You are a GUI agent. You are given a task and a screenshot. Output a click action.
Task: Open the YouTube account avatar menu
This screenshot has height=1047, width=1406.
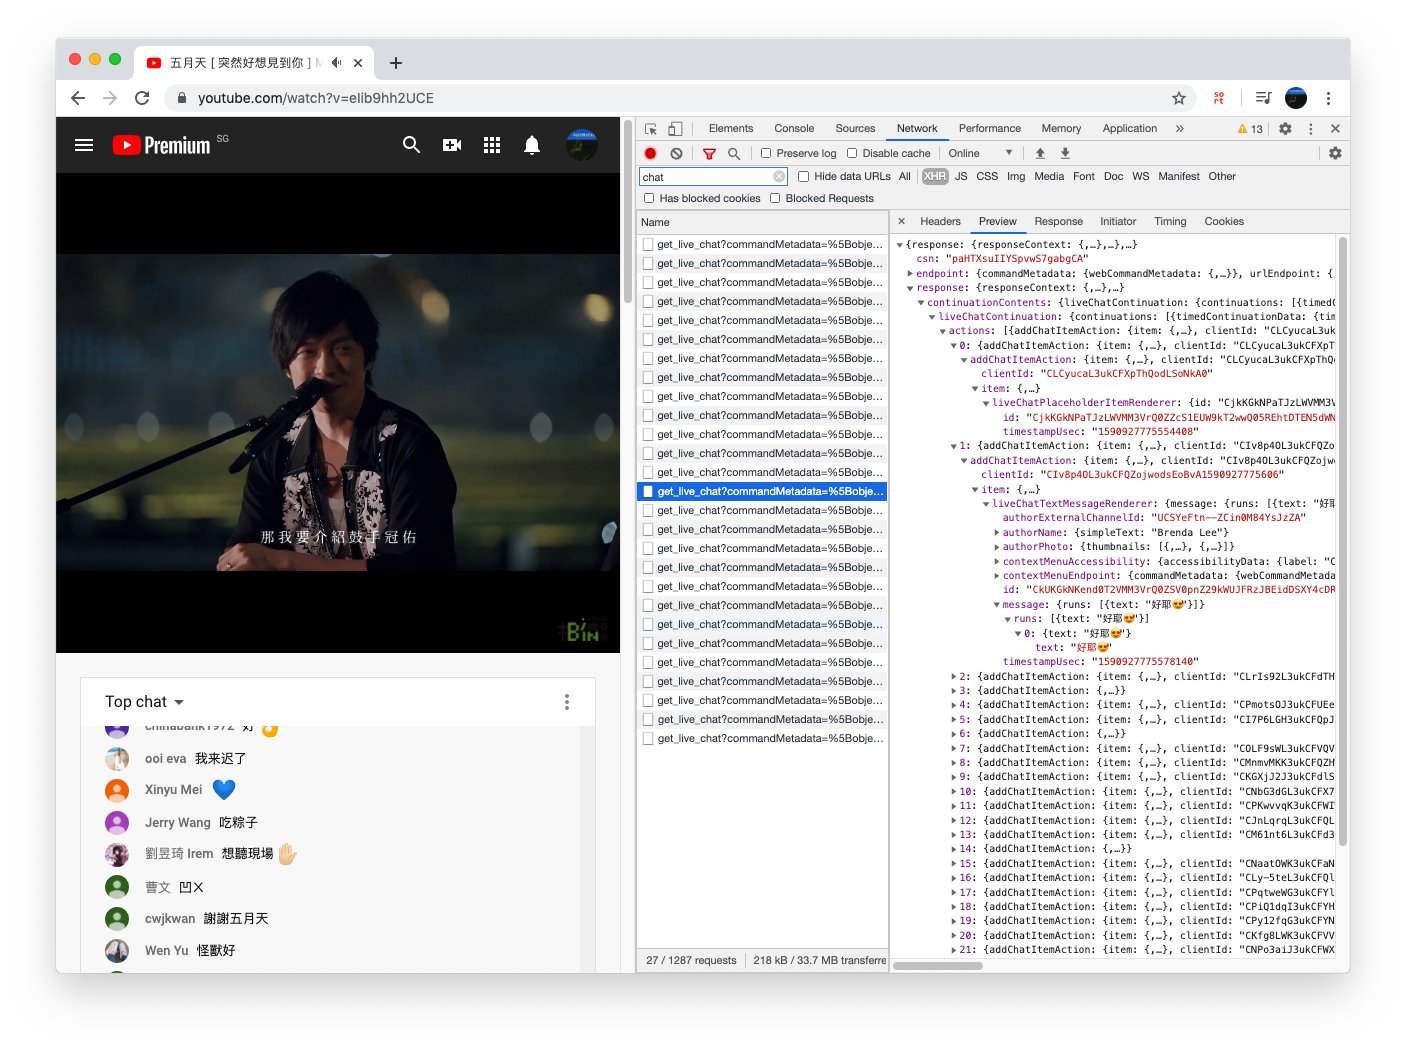pyautogui.click(x=582, y=145)
